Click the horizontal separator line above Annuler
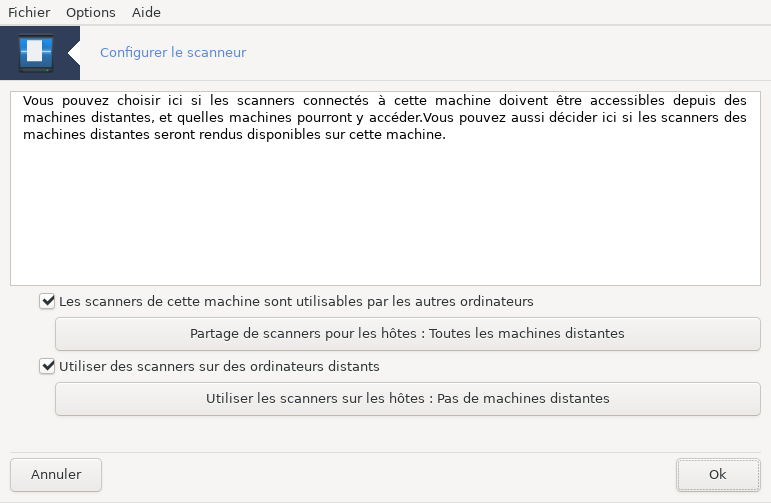The image size is (771, 503). pos(385,452)
